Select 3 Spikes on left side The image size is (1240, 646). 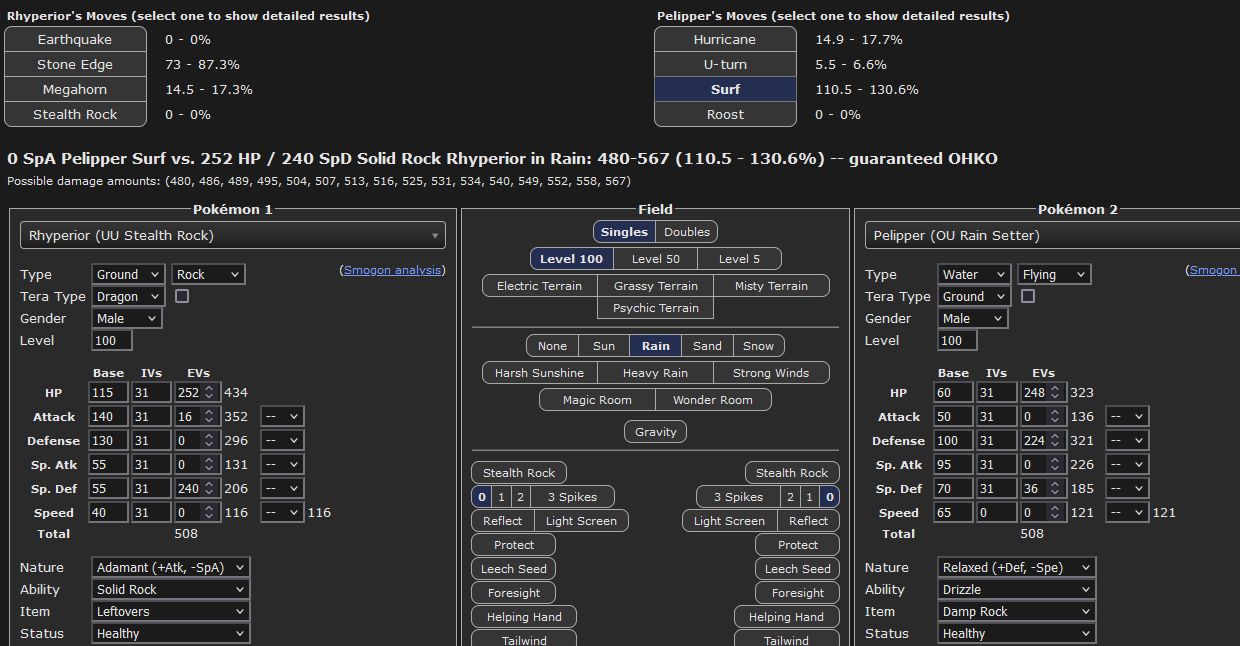click(x=571, y=497)
